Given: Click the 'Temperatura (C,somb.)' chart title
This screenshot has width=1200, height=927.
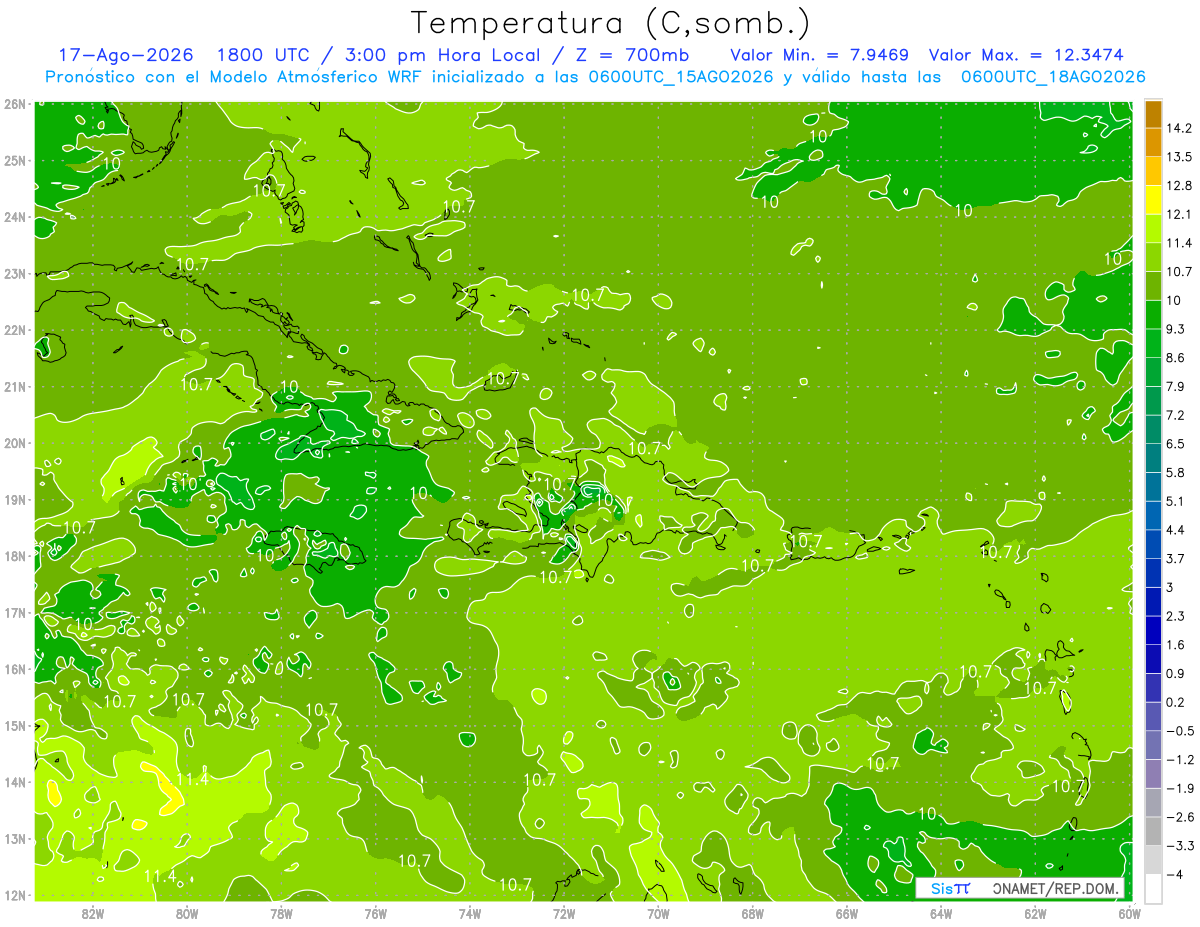Looking at the screenshot, I should [x=610, y=23].
